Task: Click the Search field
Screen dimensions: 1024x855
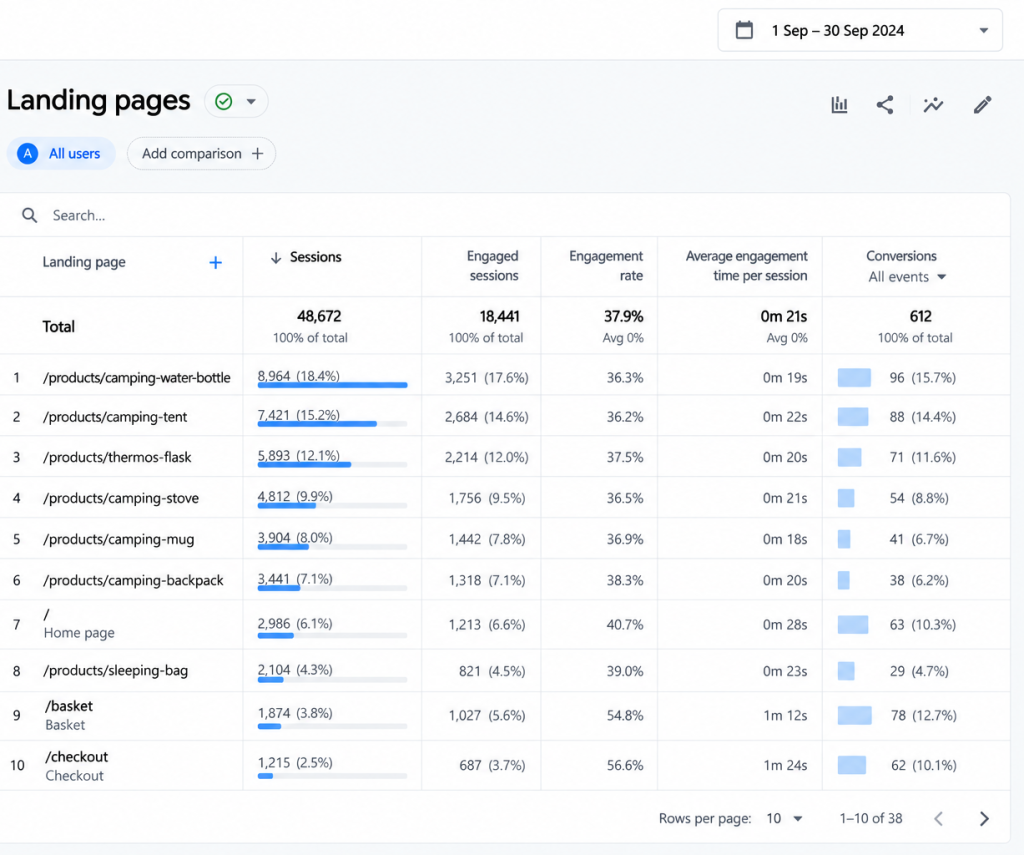Action: pyautogui.click(x=504, y=215)
